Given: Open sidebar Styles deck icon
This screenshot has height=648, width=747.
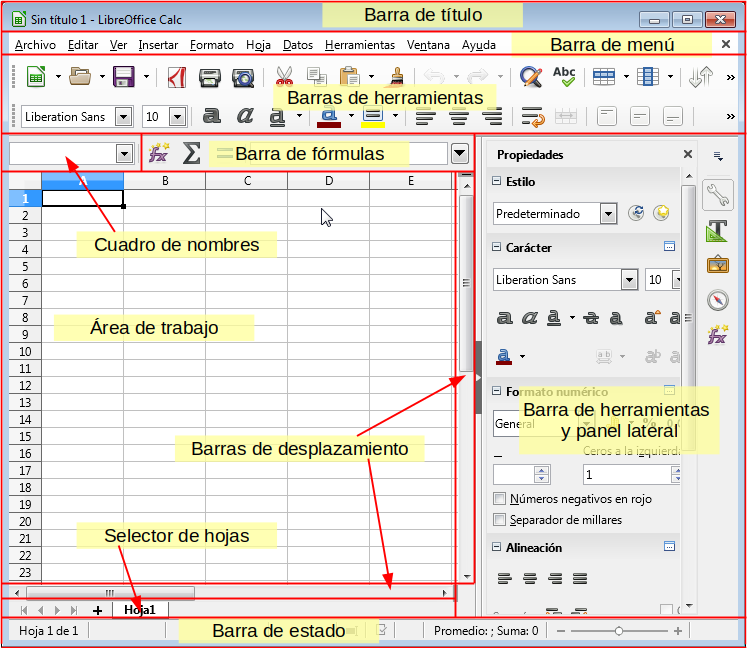Looking at the screenshot, I should click(717, 231).
